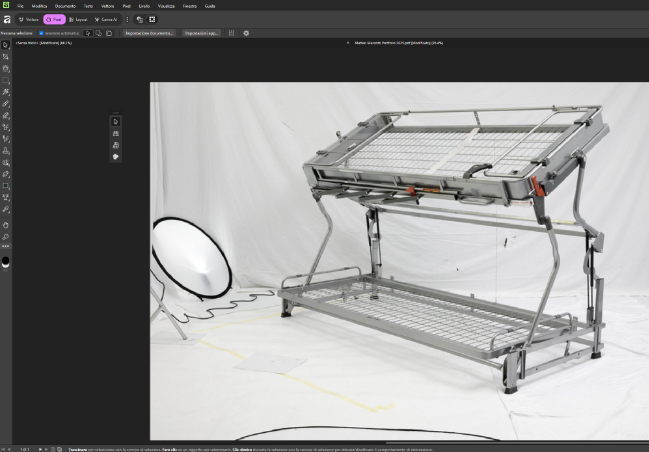This screenshot has height=452, width=649.
Task: Open studio options vertical dots menu
Action: click(x=127, y=19)
